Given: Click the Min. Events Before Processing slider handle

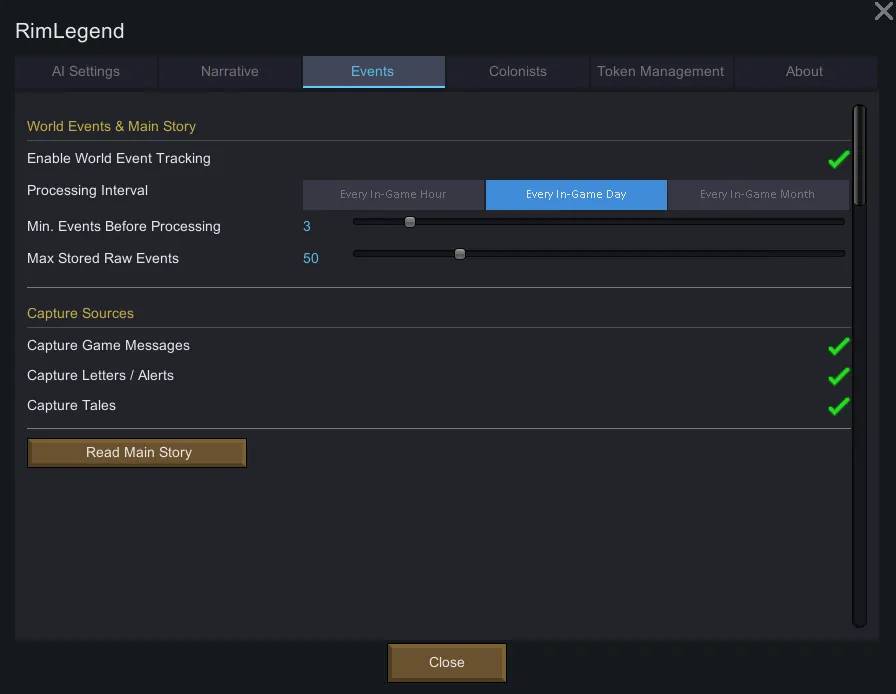Looking at the screenshot, I should [x=410, y=222].
